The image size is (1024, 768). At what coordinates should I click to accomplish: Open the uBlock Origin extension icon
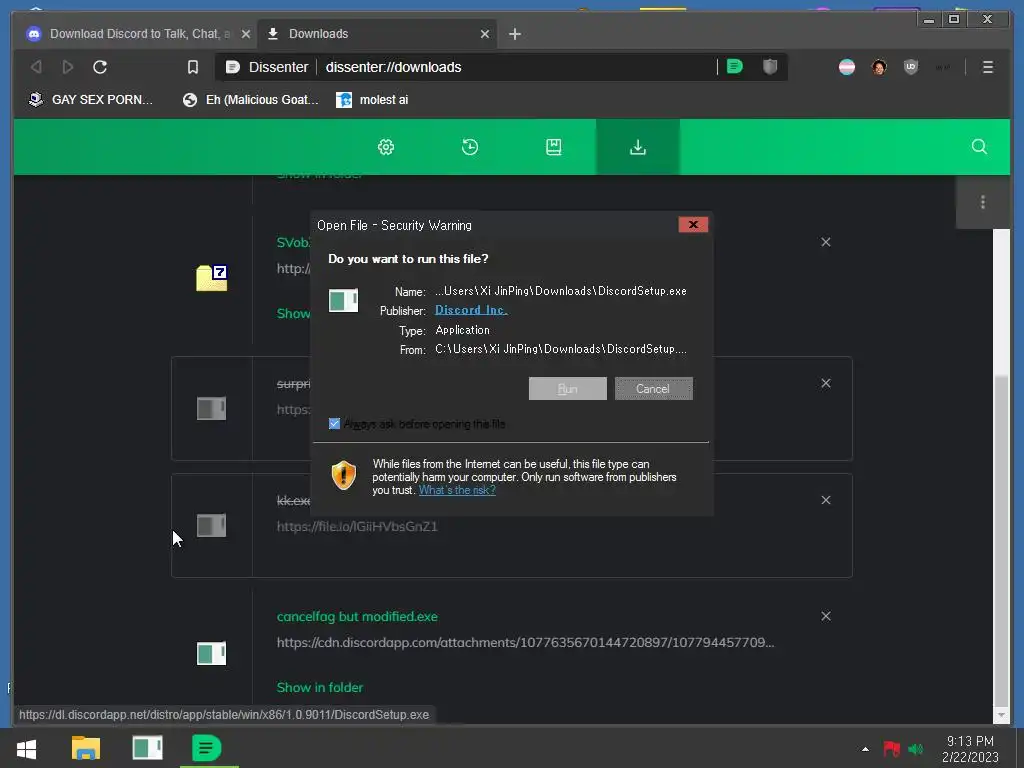910,67
